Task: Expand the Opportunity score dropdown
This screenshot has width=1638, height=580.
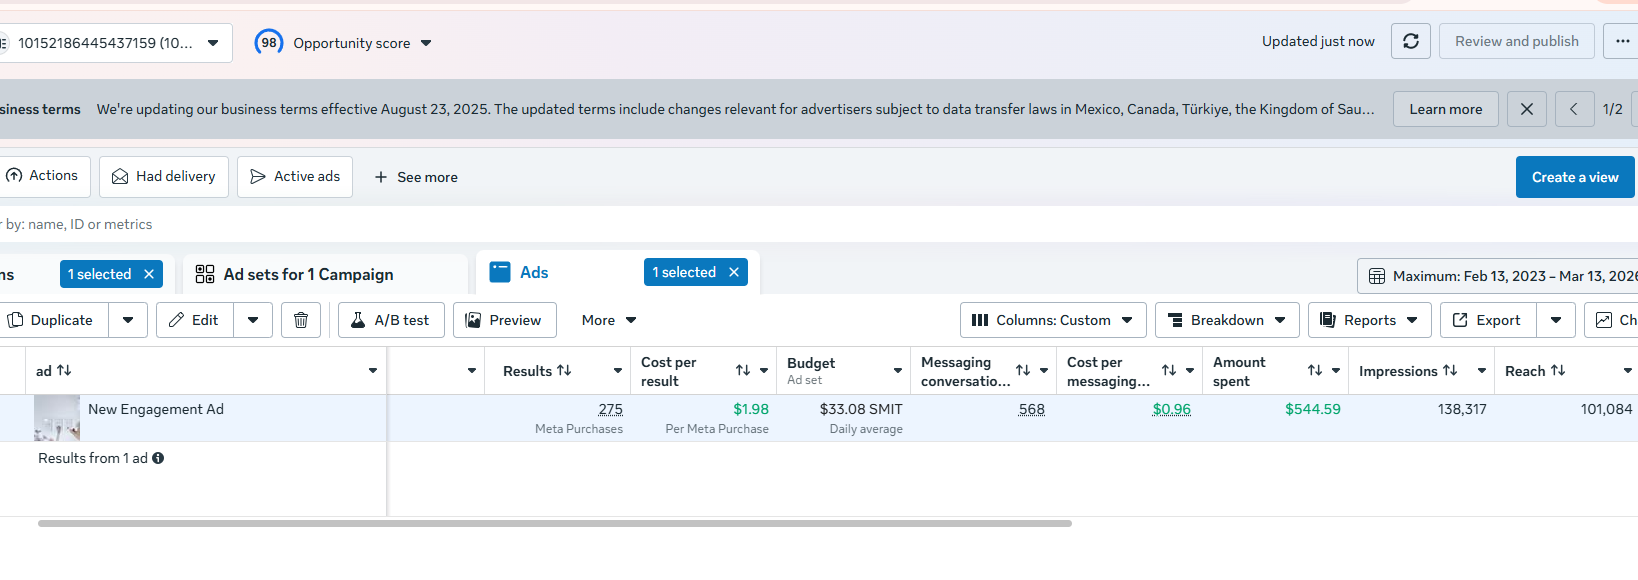Action: [x=426, y=43]
